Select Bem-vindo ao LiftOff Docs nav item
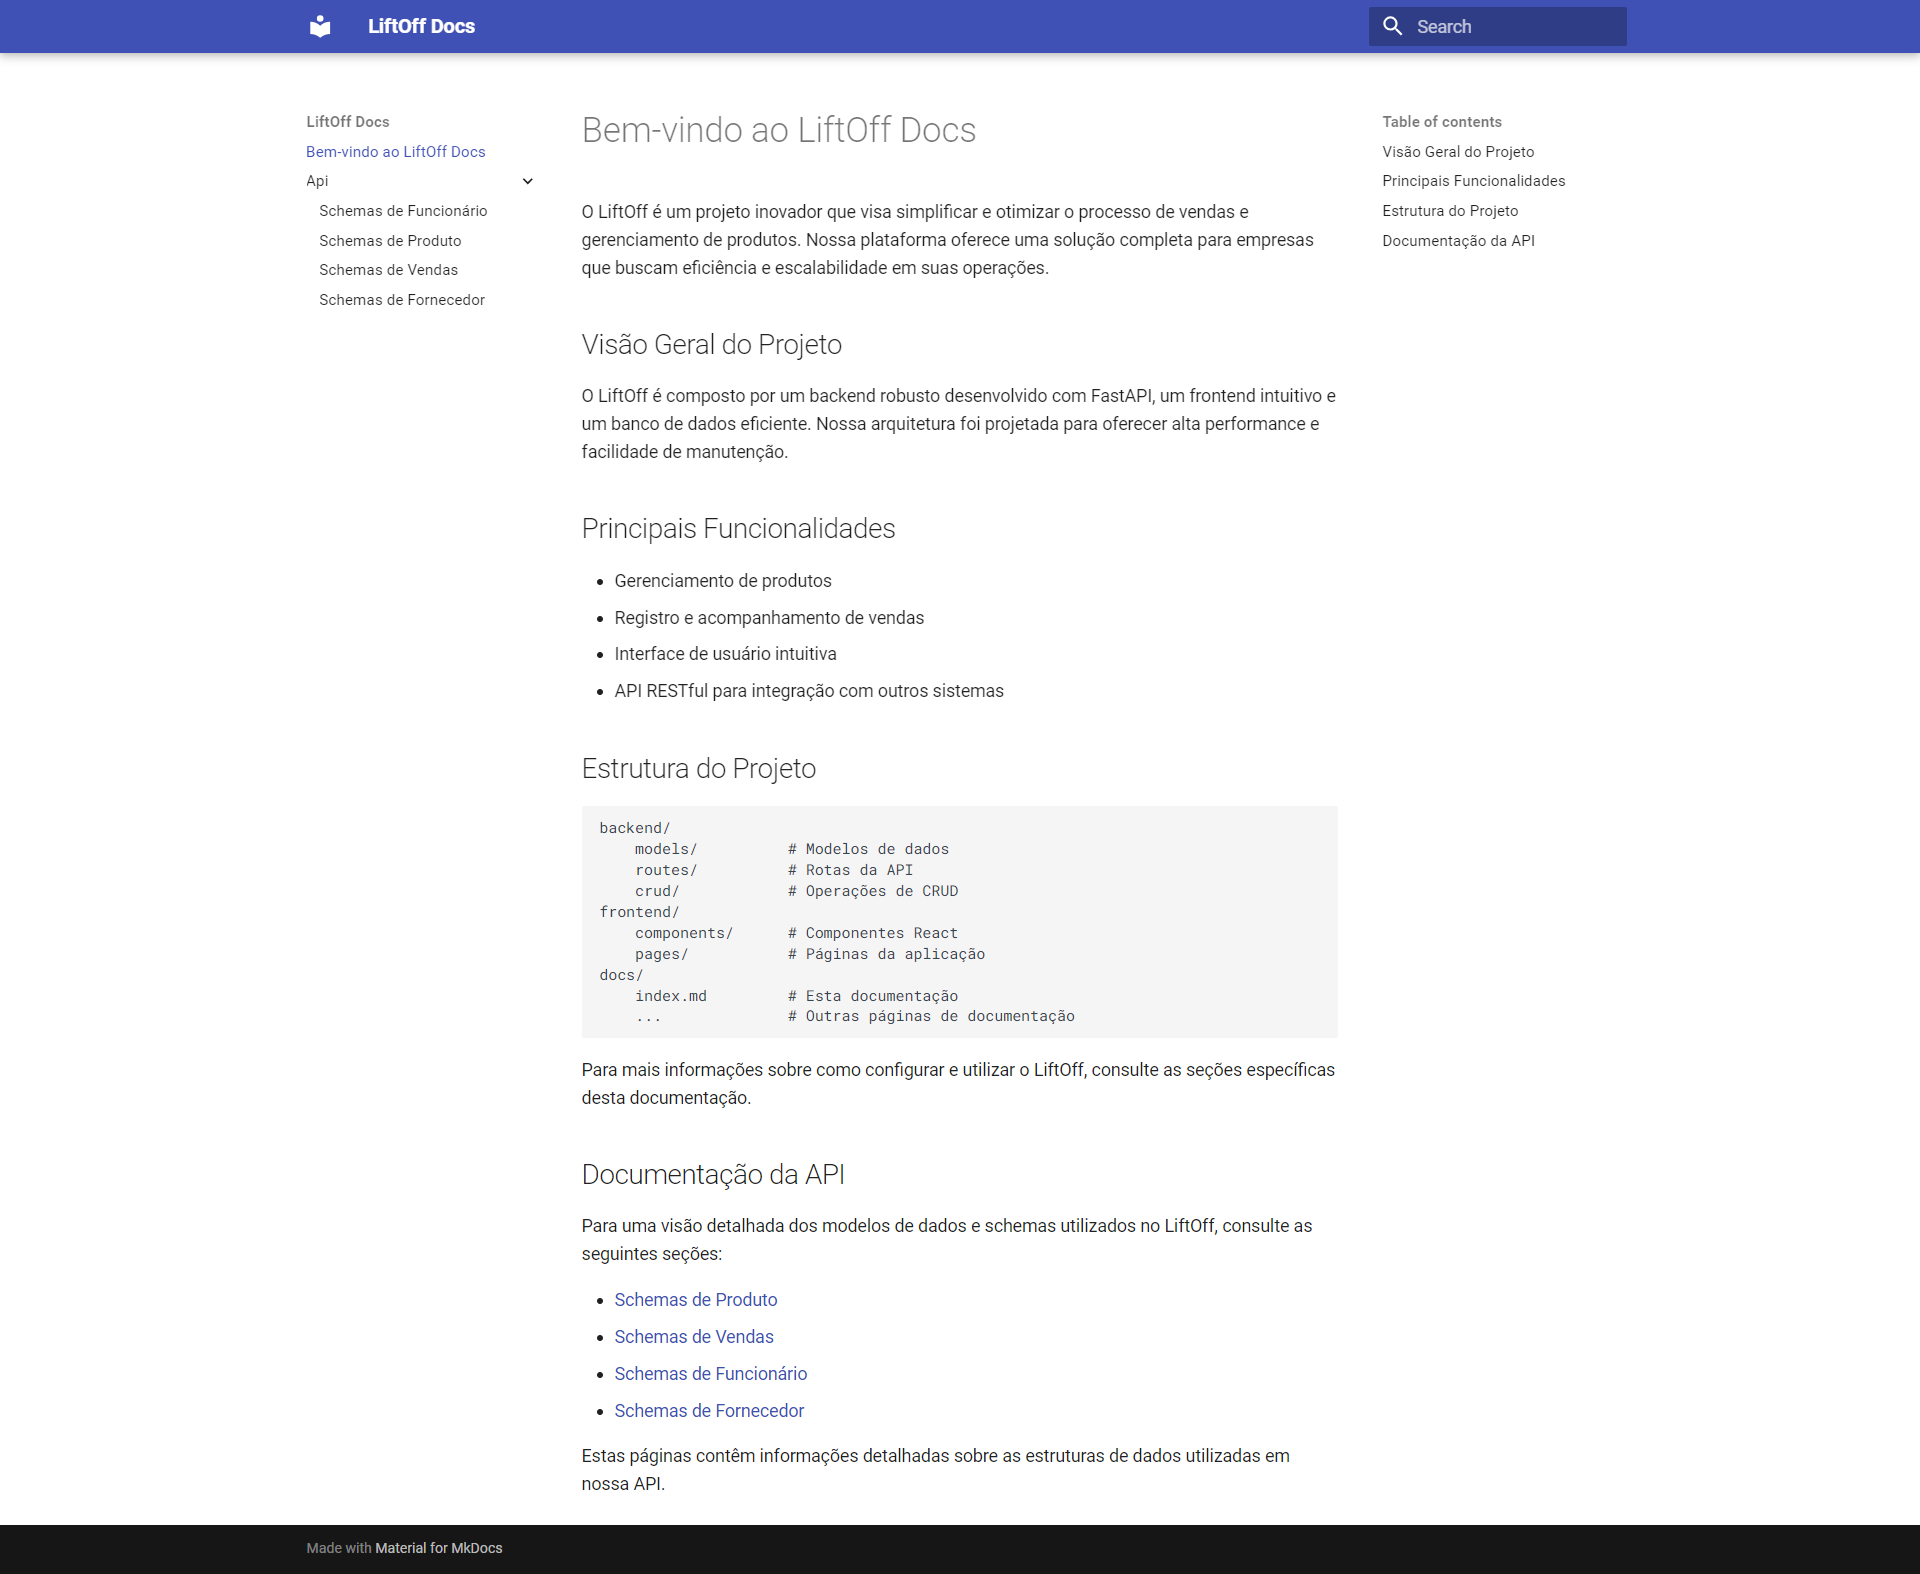The width and height of the screenshot is (1920, 1574). pos(395,152)
